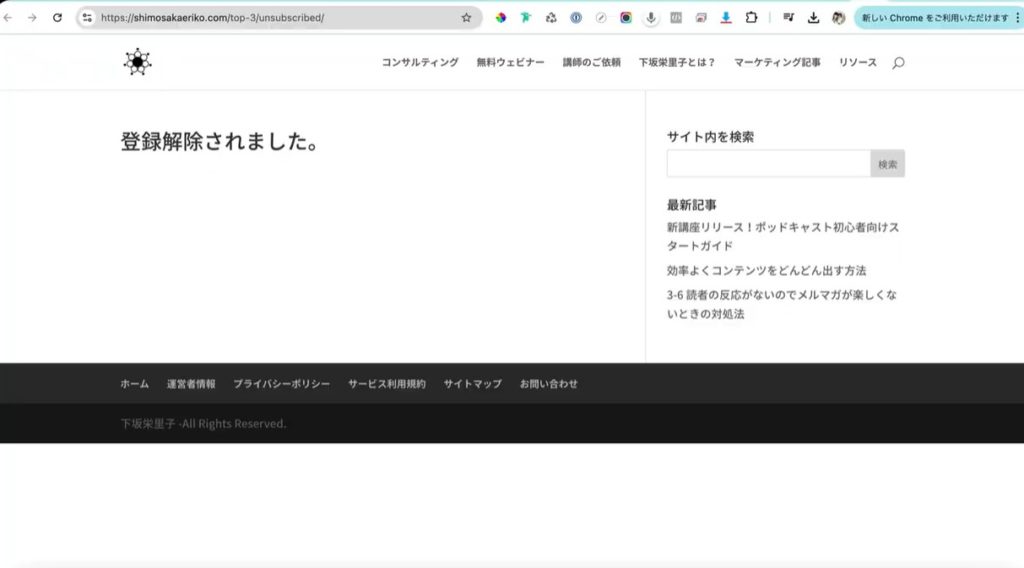This screenshot has width=1024, height=568.
Task: Open the 効率よくコンテンツをどんどん出す方法 article link
Action: pos(766,270)
